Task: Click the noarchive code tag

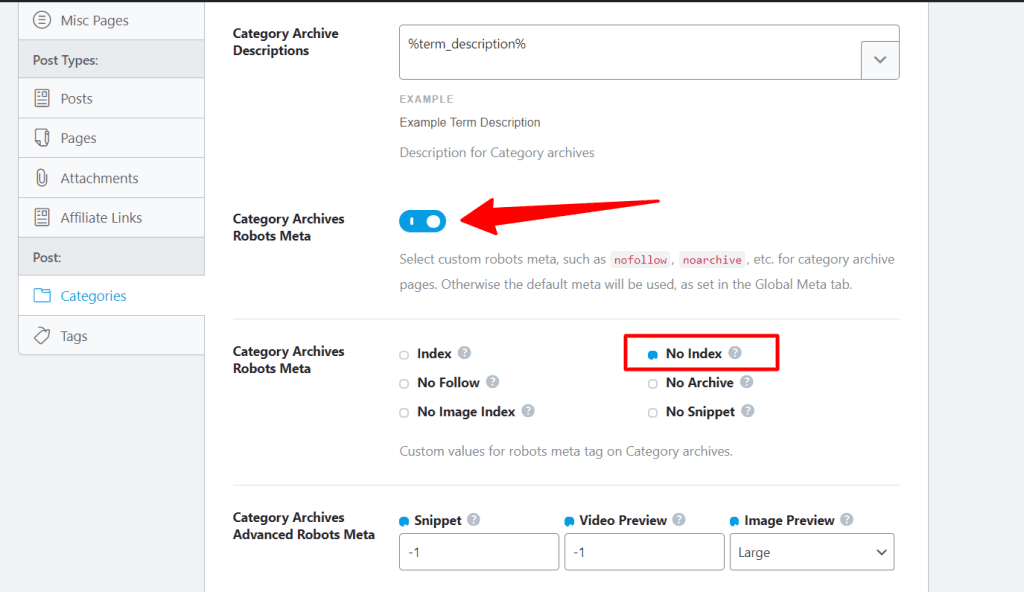Action: click(x=712, y=260)
